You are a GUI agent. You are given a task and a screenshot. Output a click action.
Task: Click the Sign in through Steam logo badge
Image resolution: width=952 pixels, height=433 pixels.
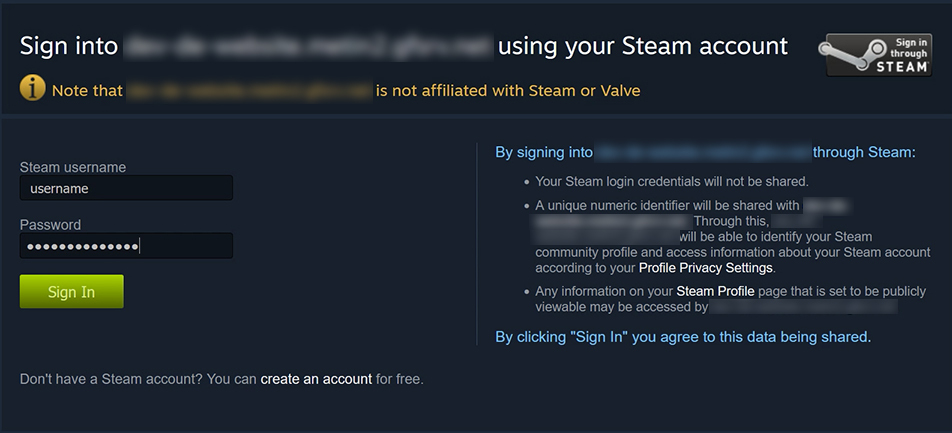[x=878, y=54]
